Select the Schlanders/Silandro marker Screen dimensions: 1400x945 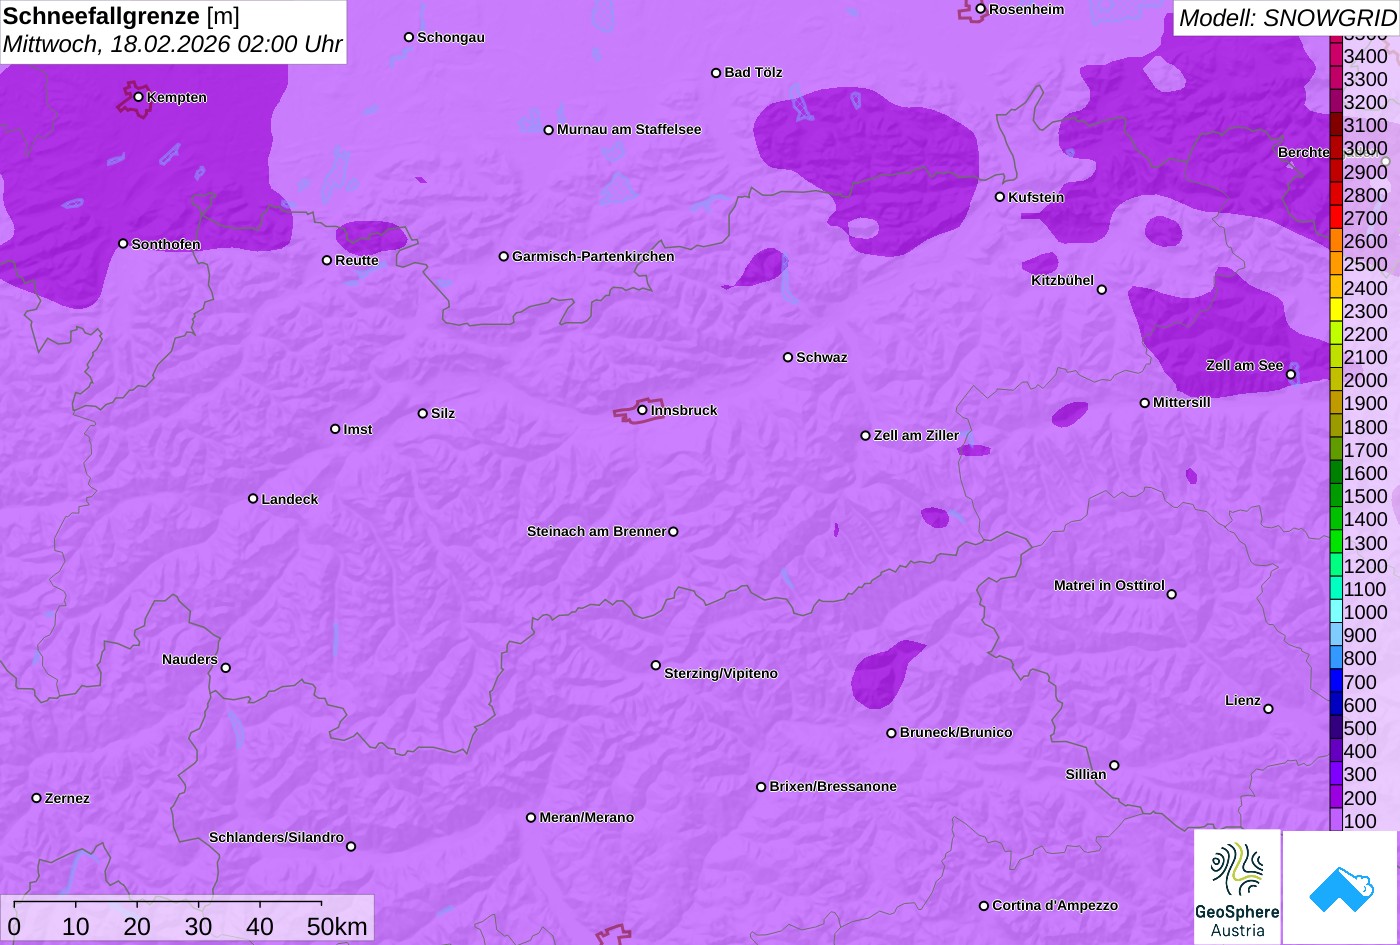(x=351, y=847)
